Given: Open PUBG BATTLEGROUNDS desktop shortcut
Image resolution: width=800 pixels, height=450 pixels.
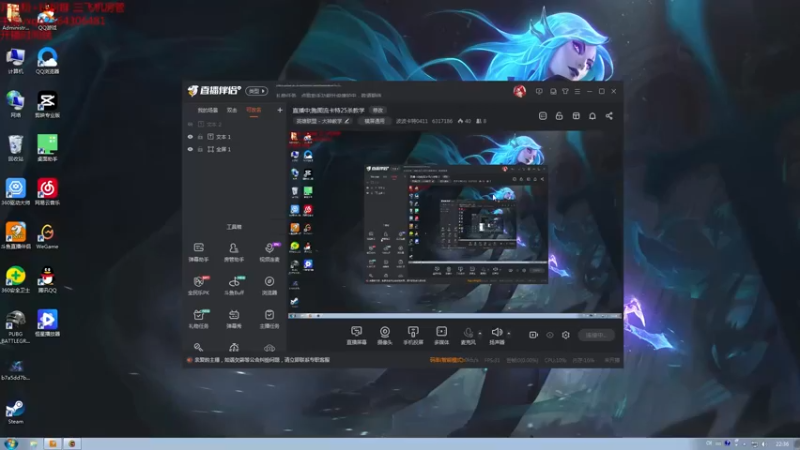Looking at the screenshot, I should point(15,327).
